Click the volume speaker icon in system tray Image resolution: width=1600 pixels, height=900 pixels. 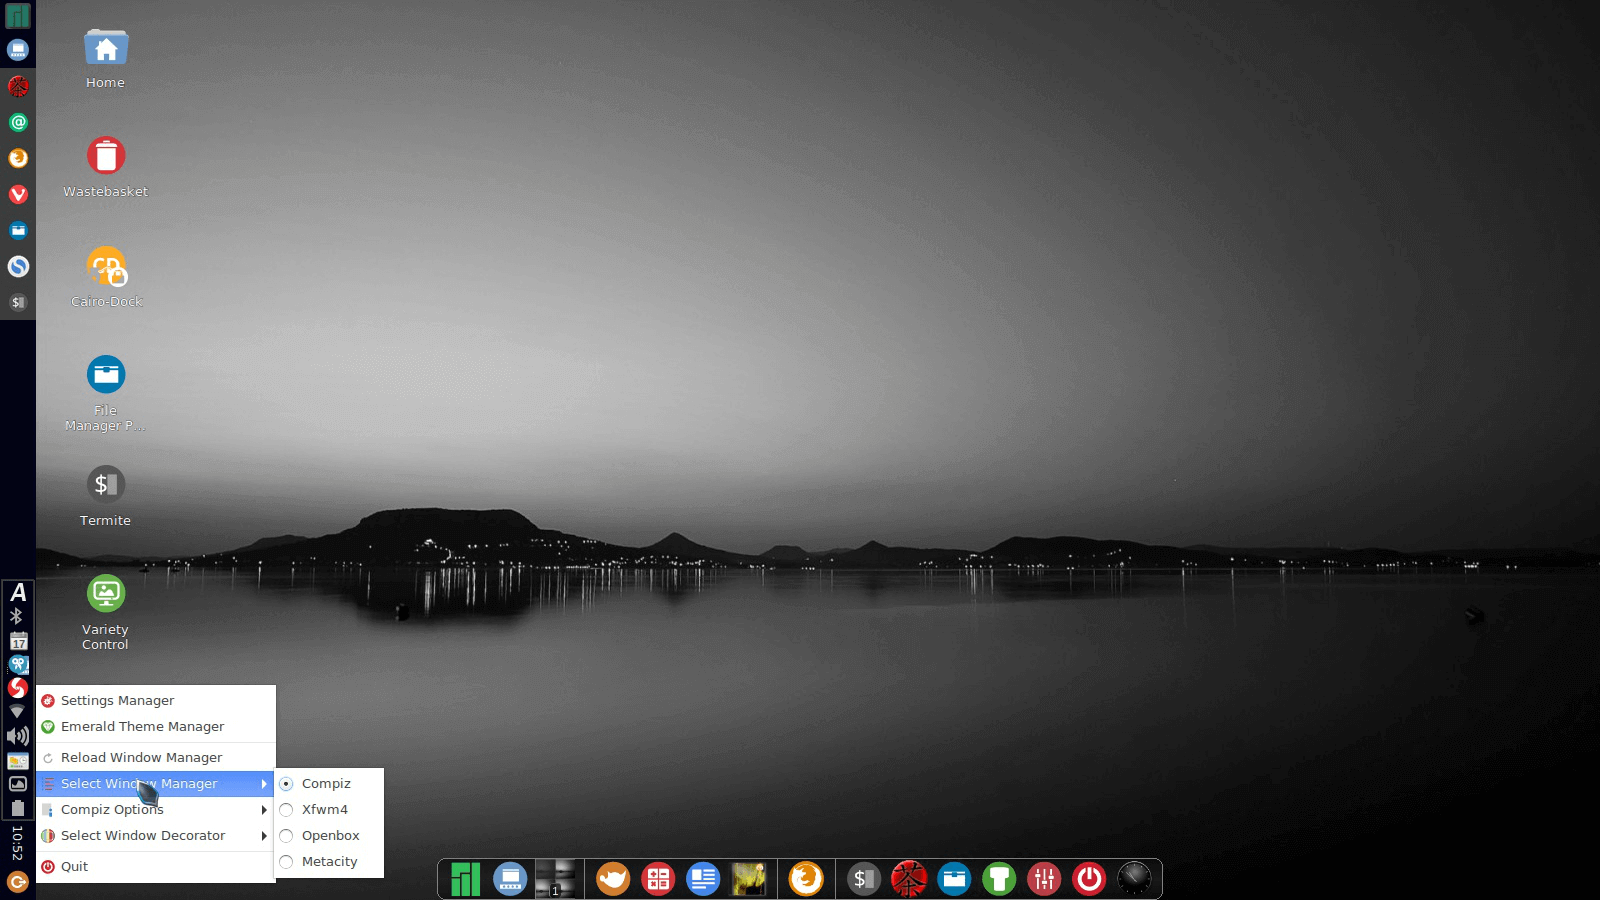[x=18, y=736]
